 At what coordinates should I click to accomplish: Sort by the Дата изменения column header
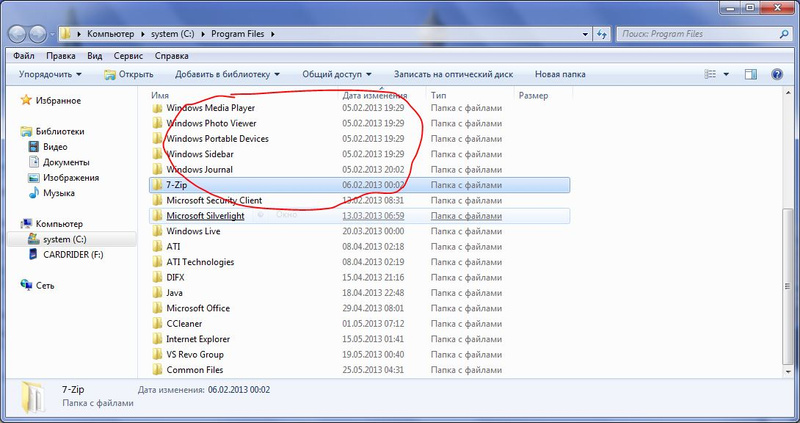coord(375,95)
